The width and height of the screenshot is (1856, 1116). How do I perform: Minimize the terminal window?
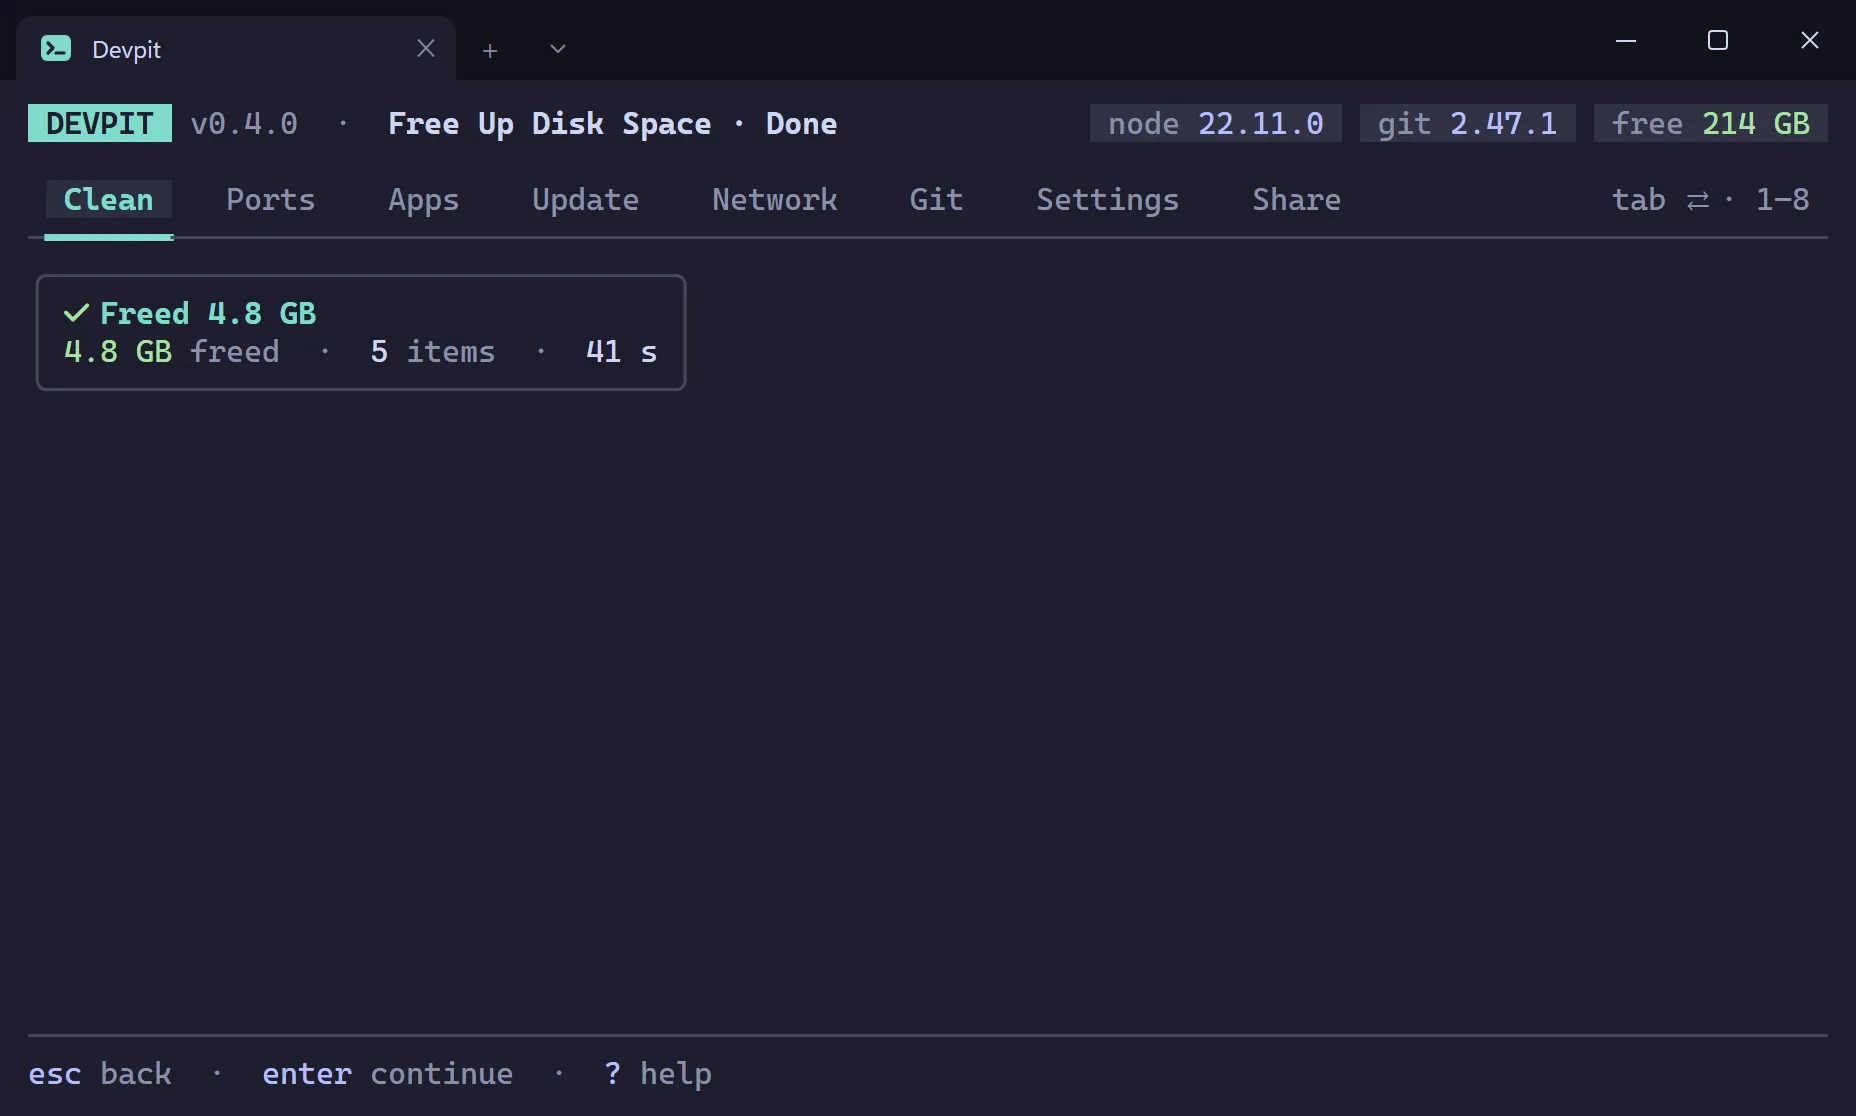(1626, 40)
